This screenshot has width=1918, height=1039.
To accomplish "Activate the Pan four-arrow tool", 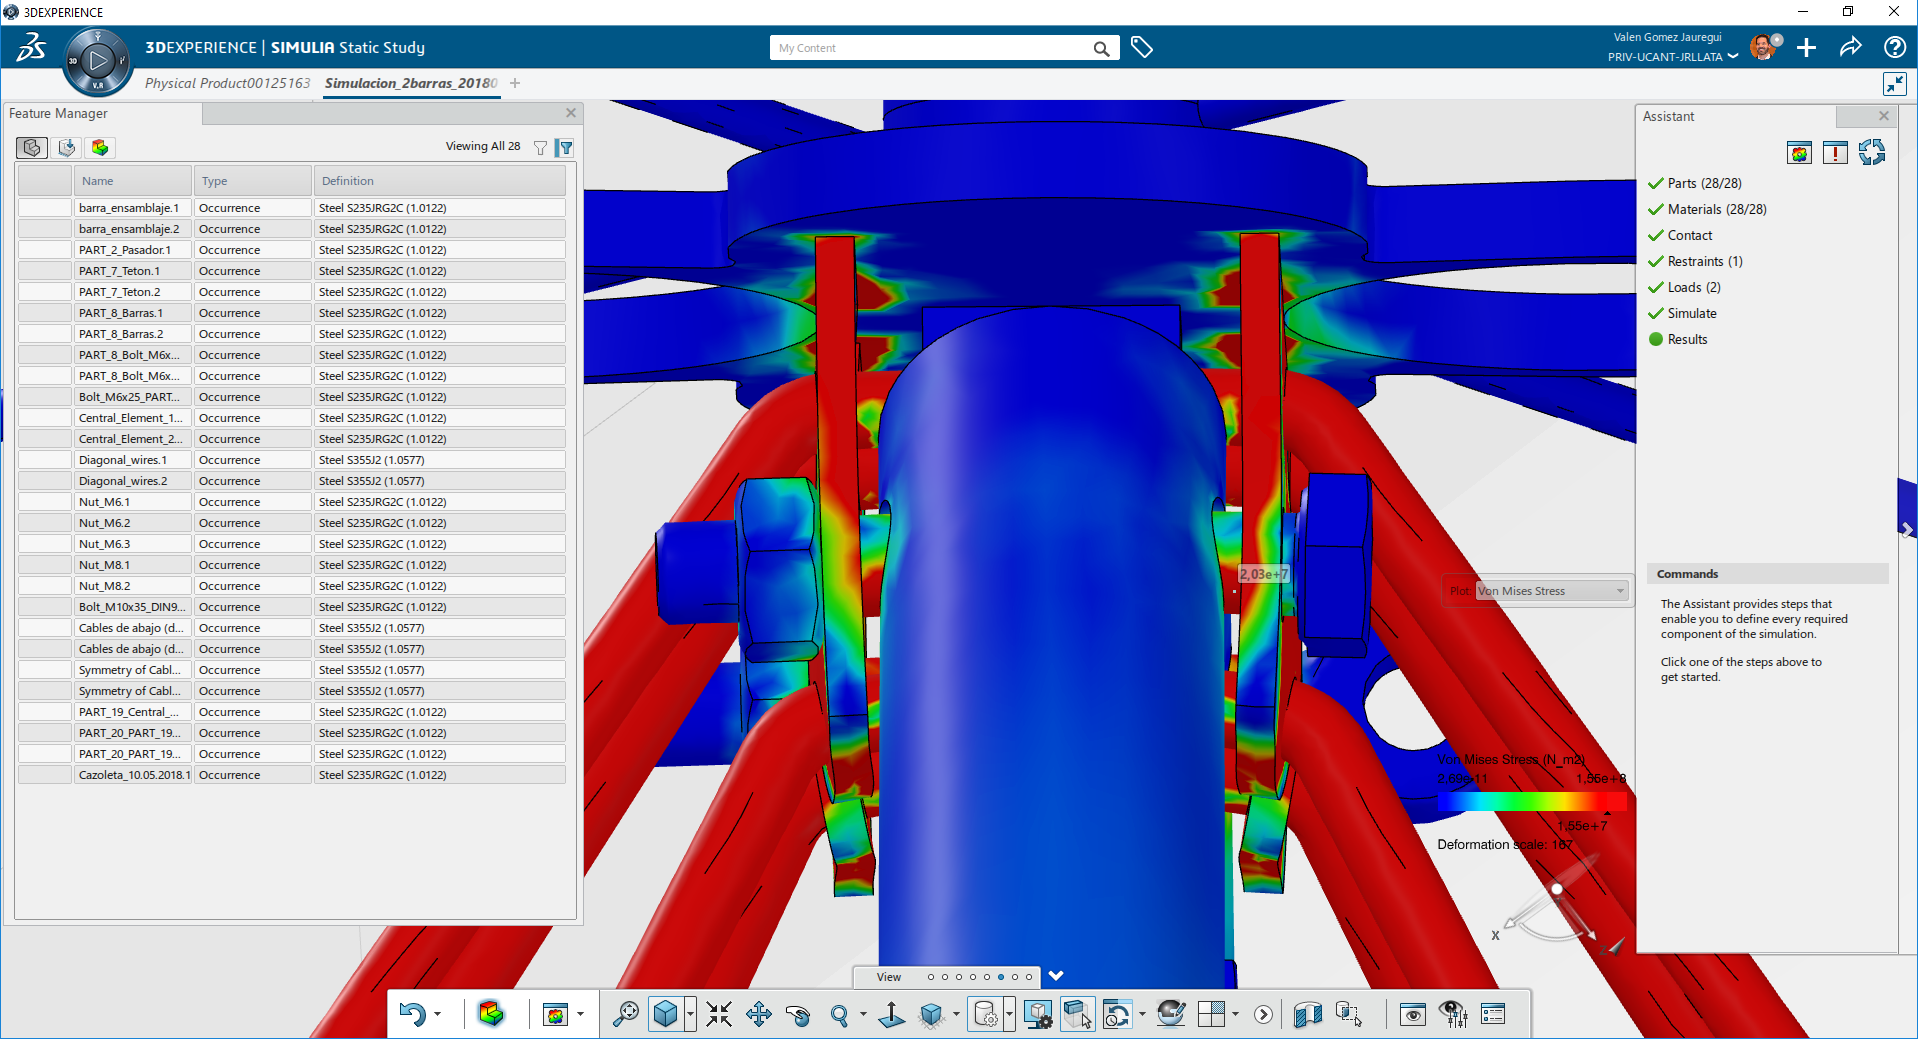I will pyautogui.click(x=759, y=1014).
